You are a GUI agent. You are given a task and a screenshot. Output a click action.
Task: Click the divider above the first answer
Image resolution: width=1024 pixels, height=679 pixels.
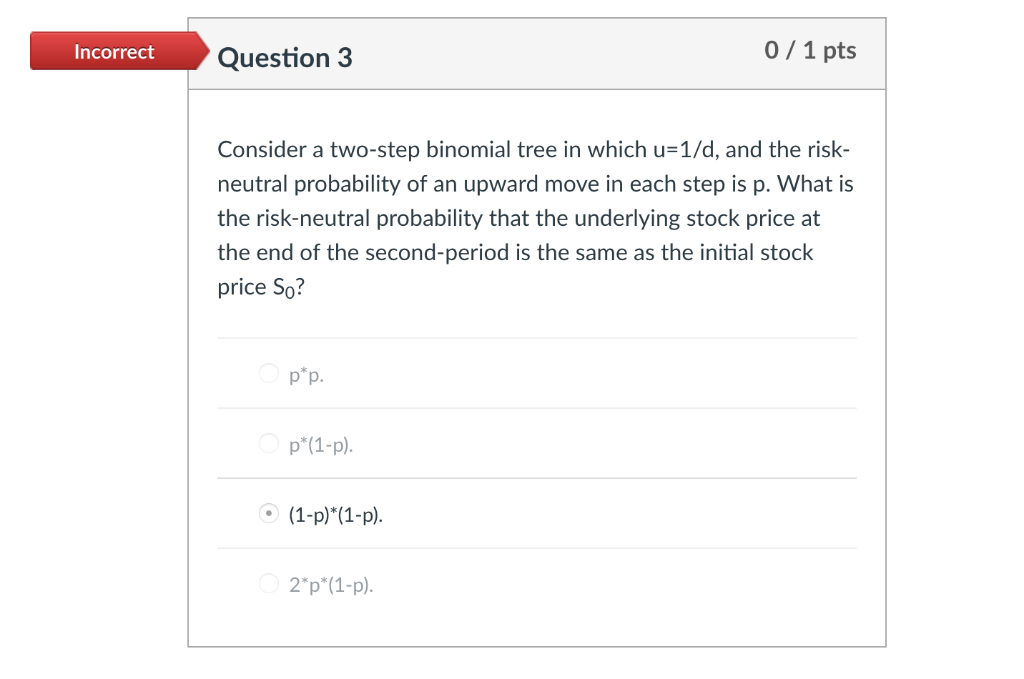(536, 338)
